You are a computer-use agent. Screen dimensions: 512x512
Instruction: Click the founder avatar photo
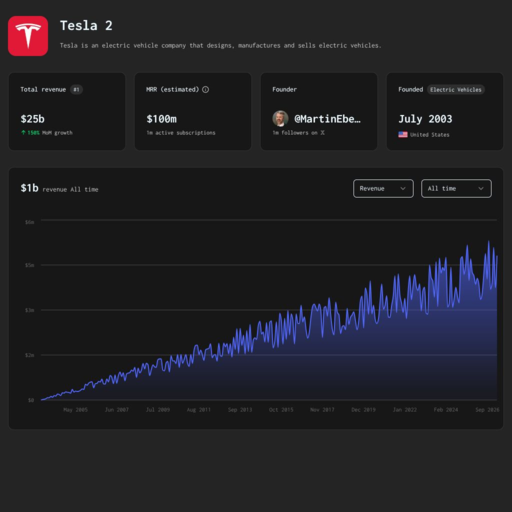(280, 119)
